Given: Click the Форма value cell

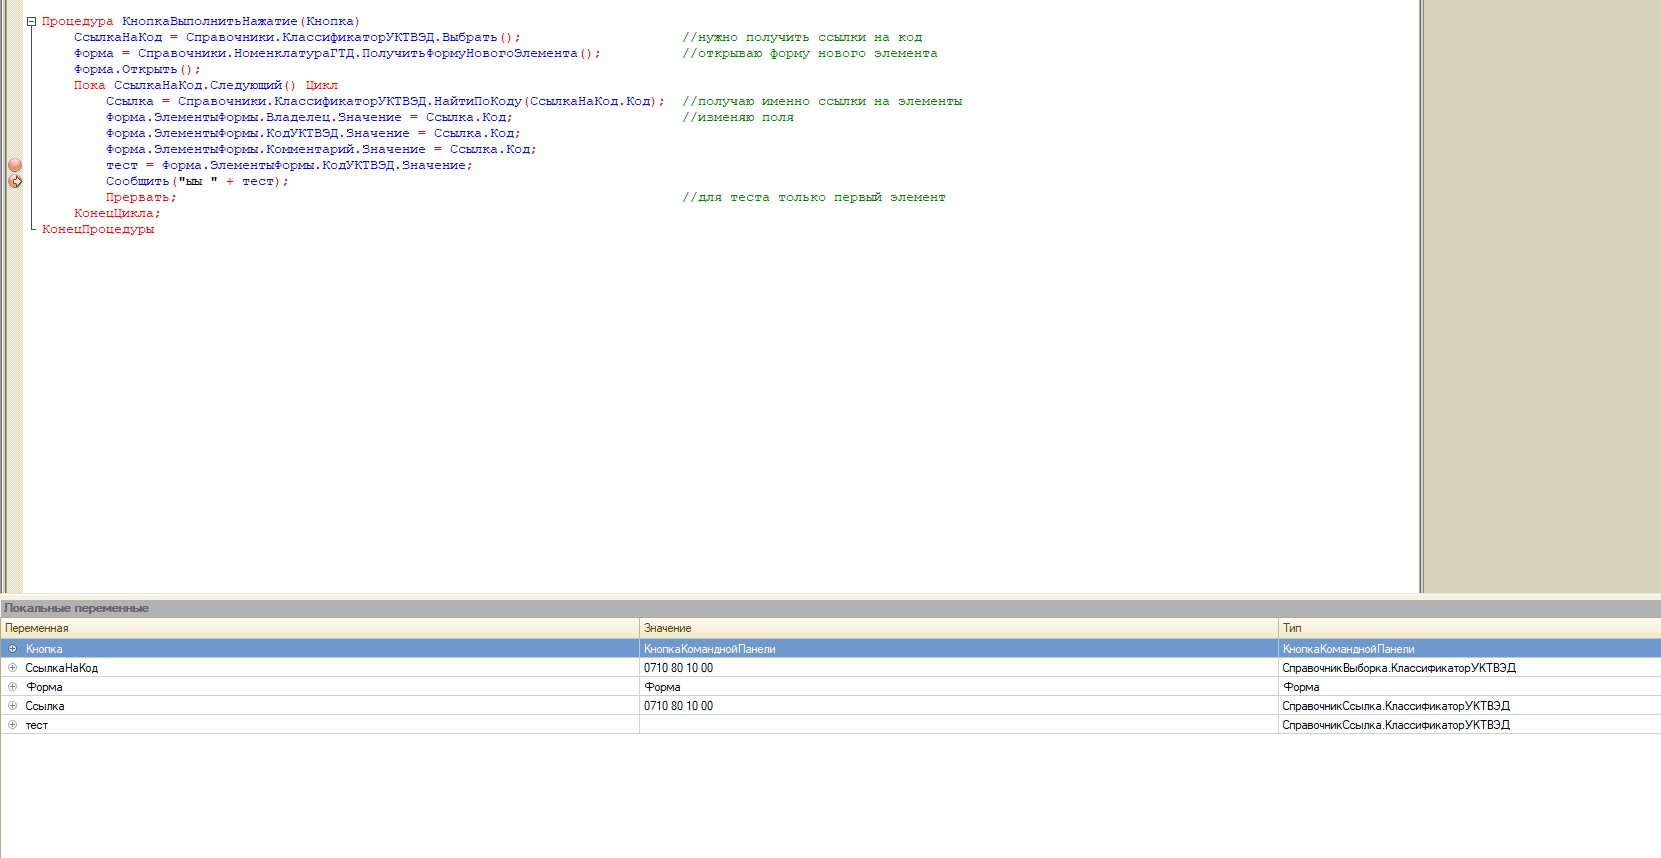Looking at the screenshot, I should tap(959, 687).
